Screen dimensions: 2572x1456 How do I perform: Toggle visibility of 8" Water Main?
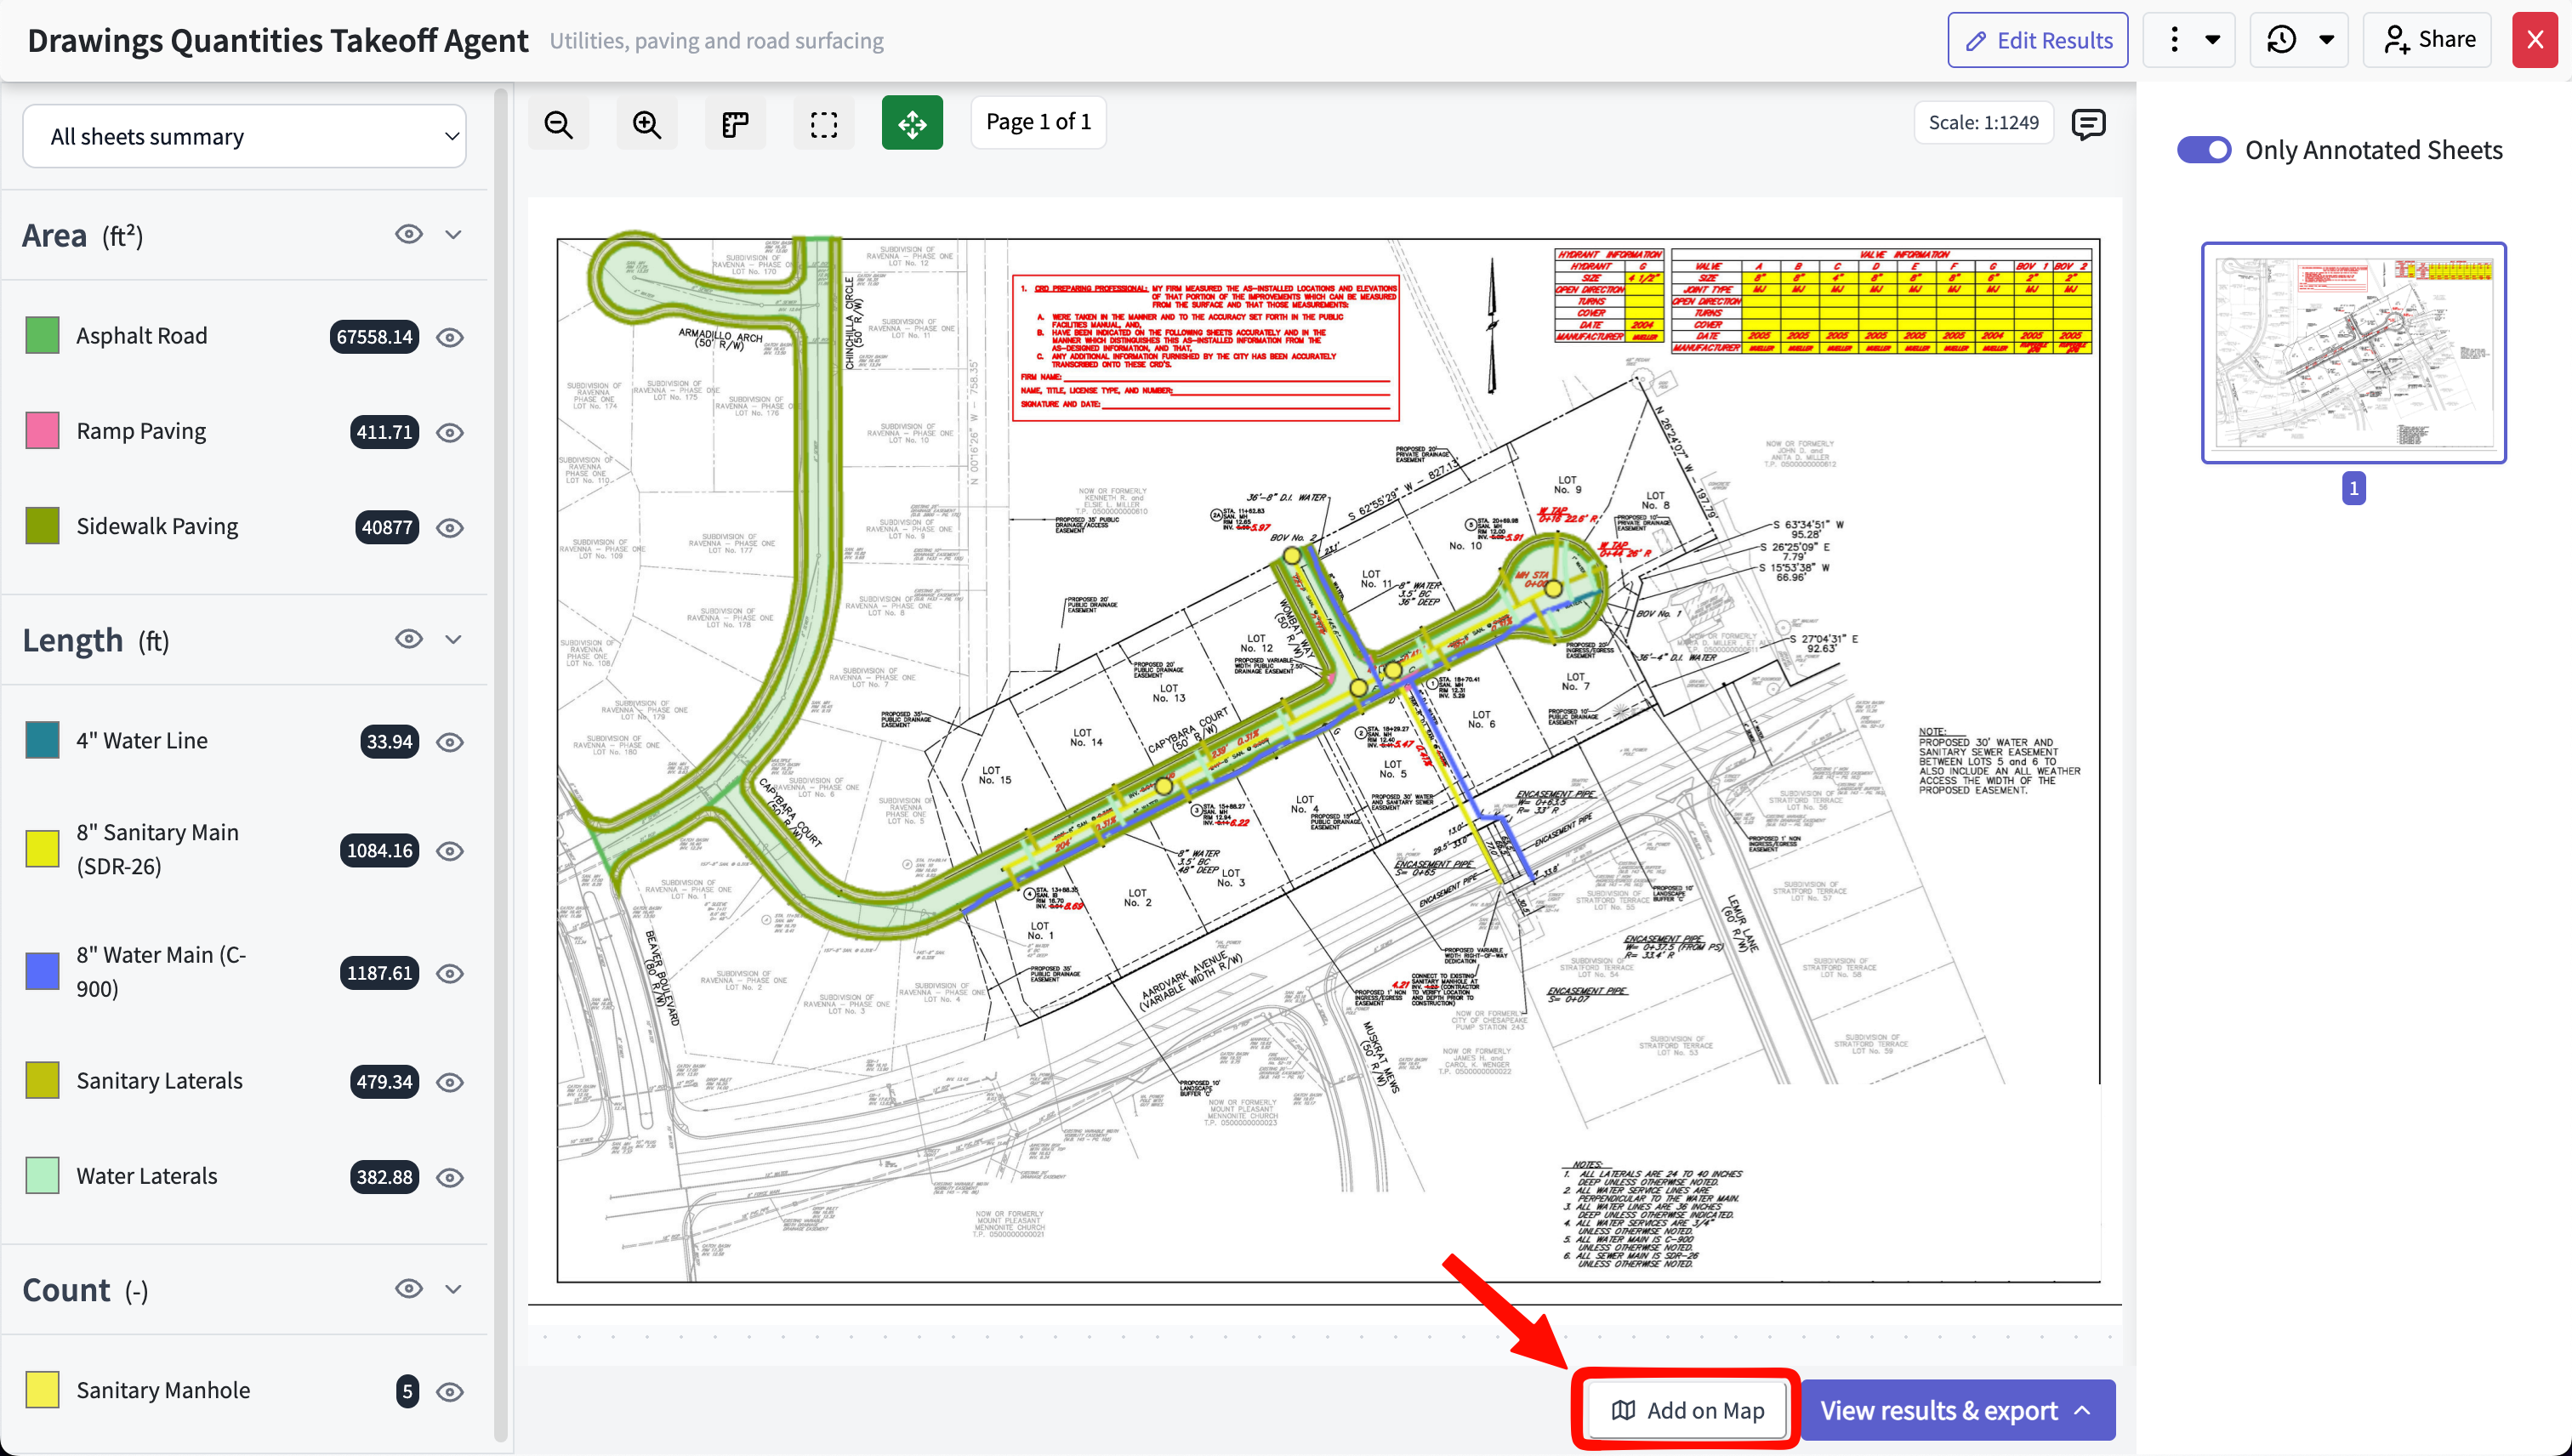450,974
